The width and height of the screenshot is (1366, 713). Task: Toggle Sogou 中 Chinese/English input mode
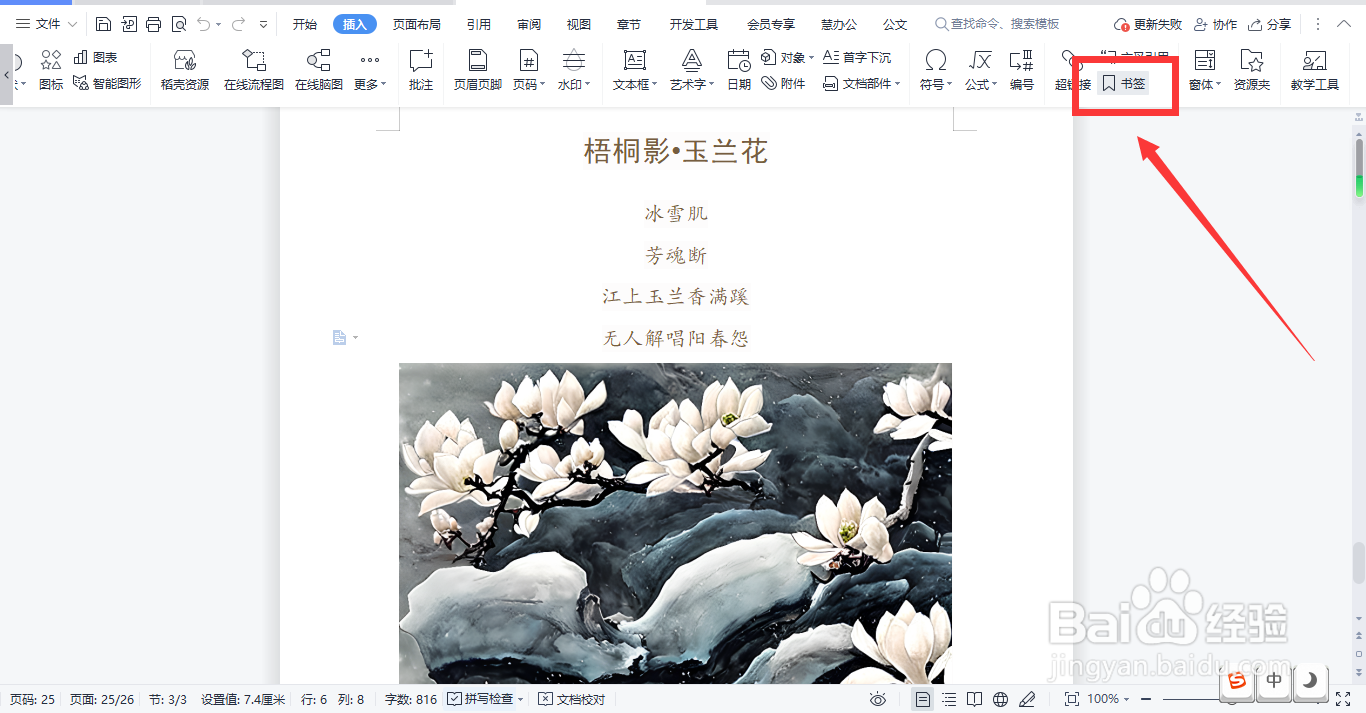tap(1274, 681)
